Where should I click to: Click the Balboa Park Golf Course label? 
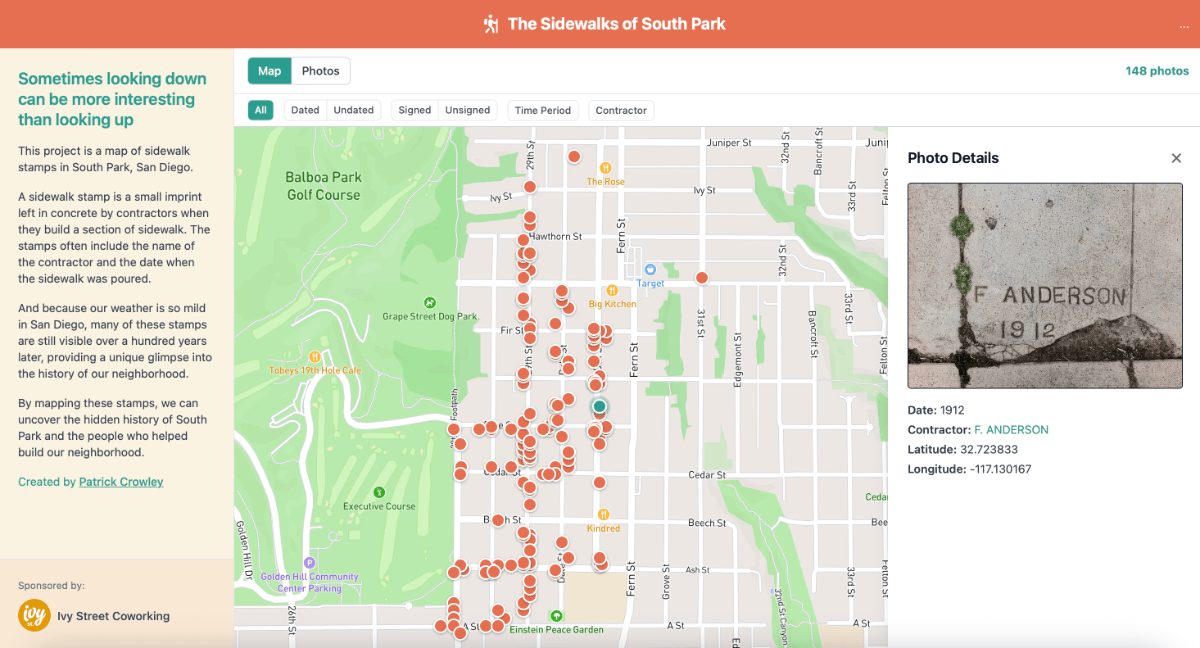[x=323, y=186]
